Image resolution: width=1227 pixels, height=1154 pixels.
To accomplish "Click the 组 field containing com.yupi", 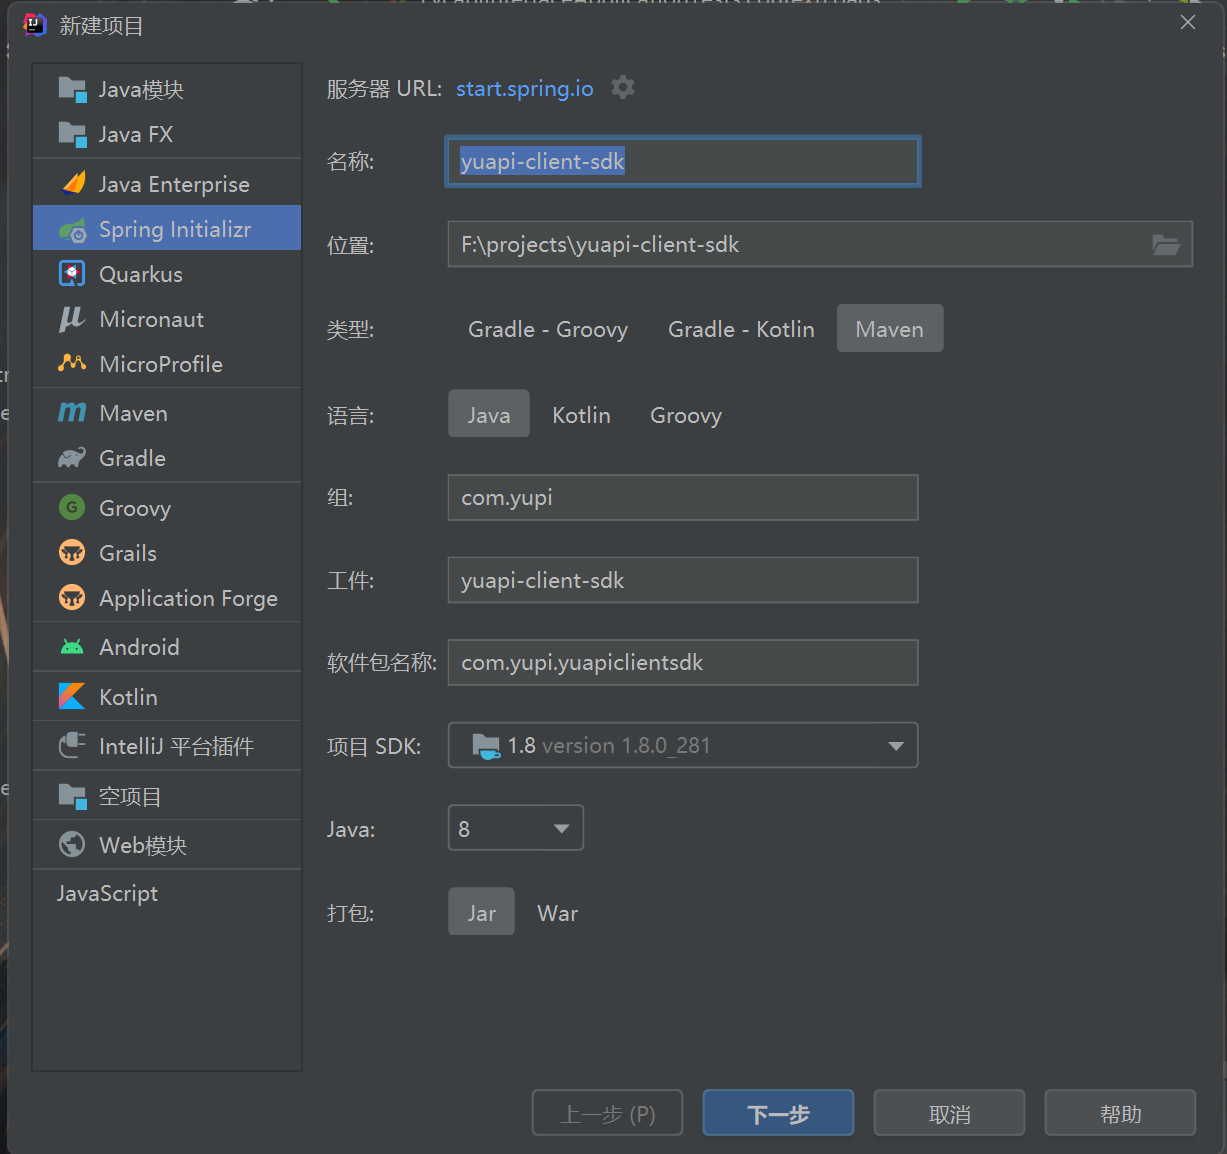I will [x=683, y=497].
